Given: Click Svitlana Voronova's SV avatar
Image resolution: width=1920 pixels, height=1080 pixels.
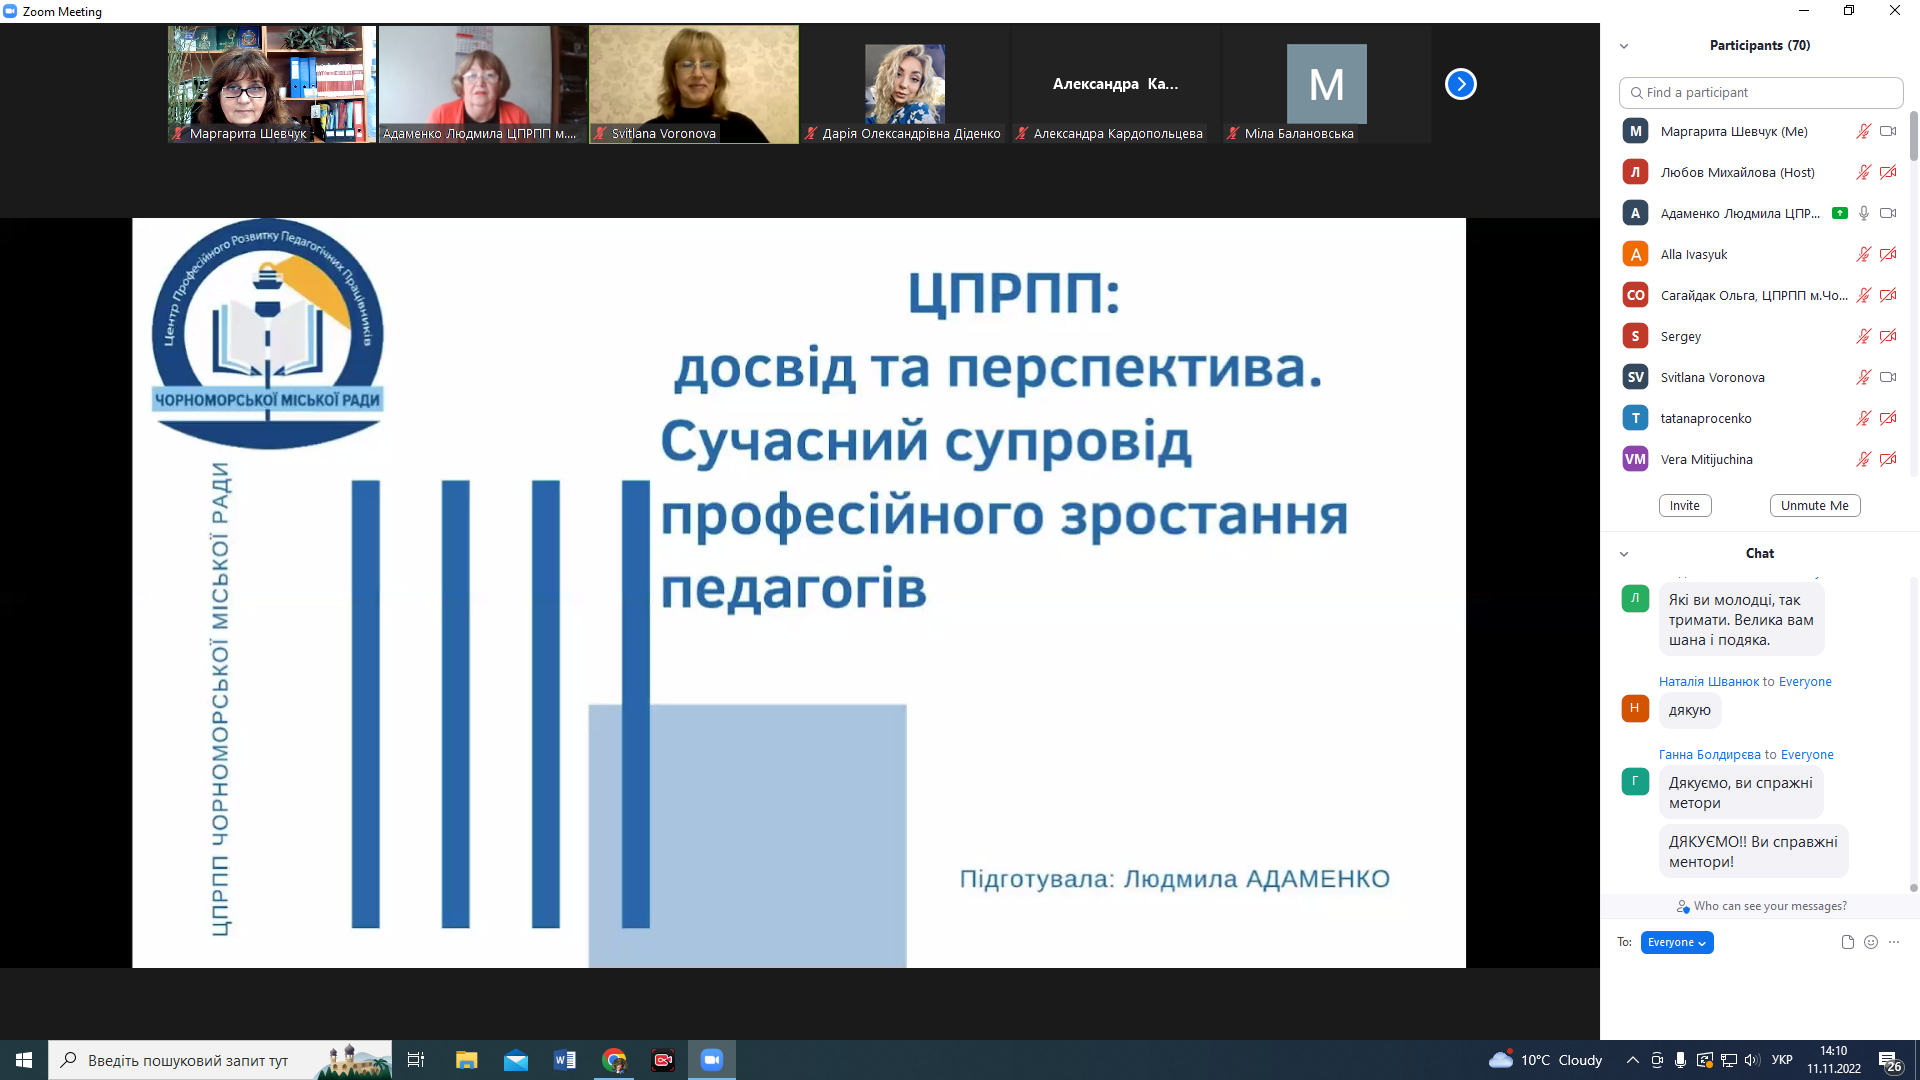Looking at the screenshot, I should [1636, 377].
